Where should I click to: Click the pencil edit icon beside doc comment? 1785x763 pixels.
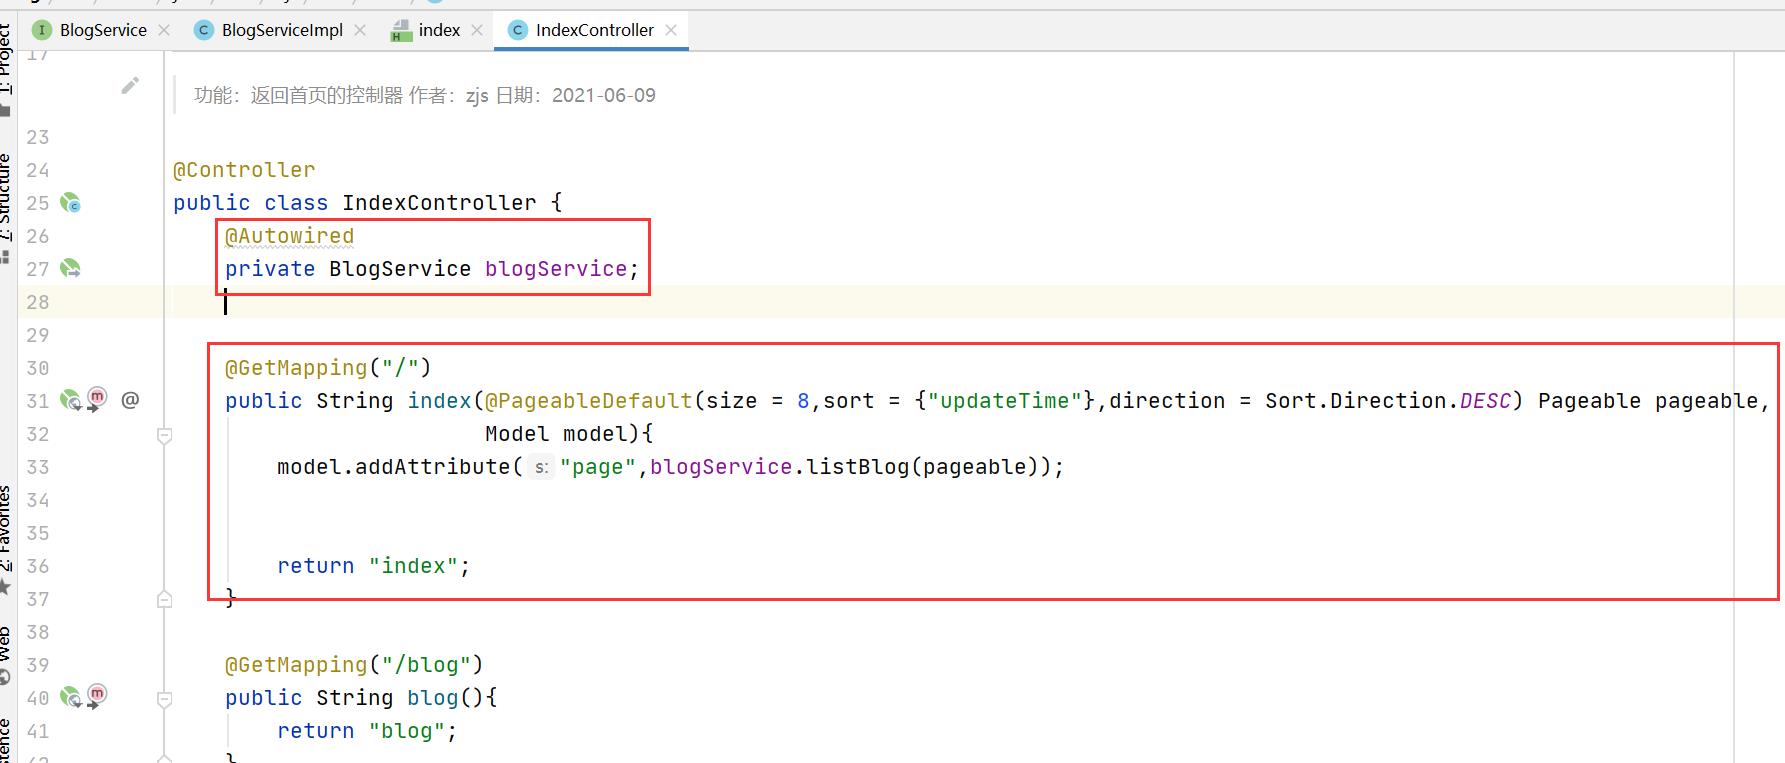(130, 86)
